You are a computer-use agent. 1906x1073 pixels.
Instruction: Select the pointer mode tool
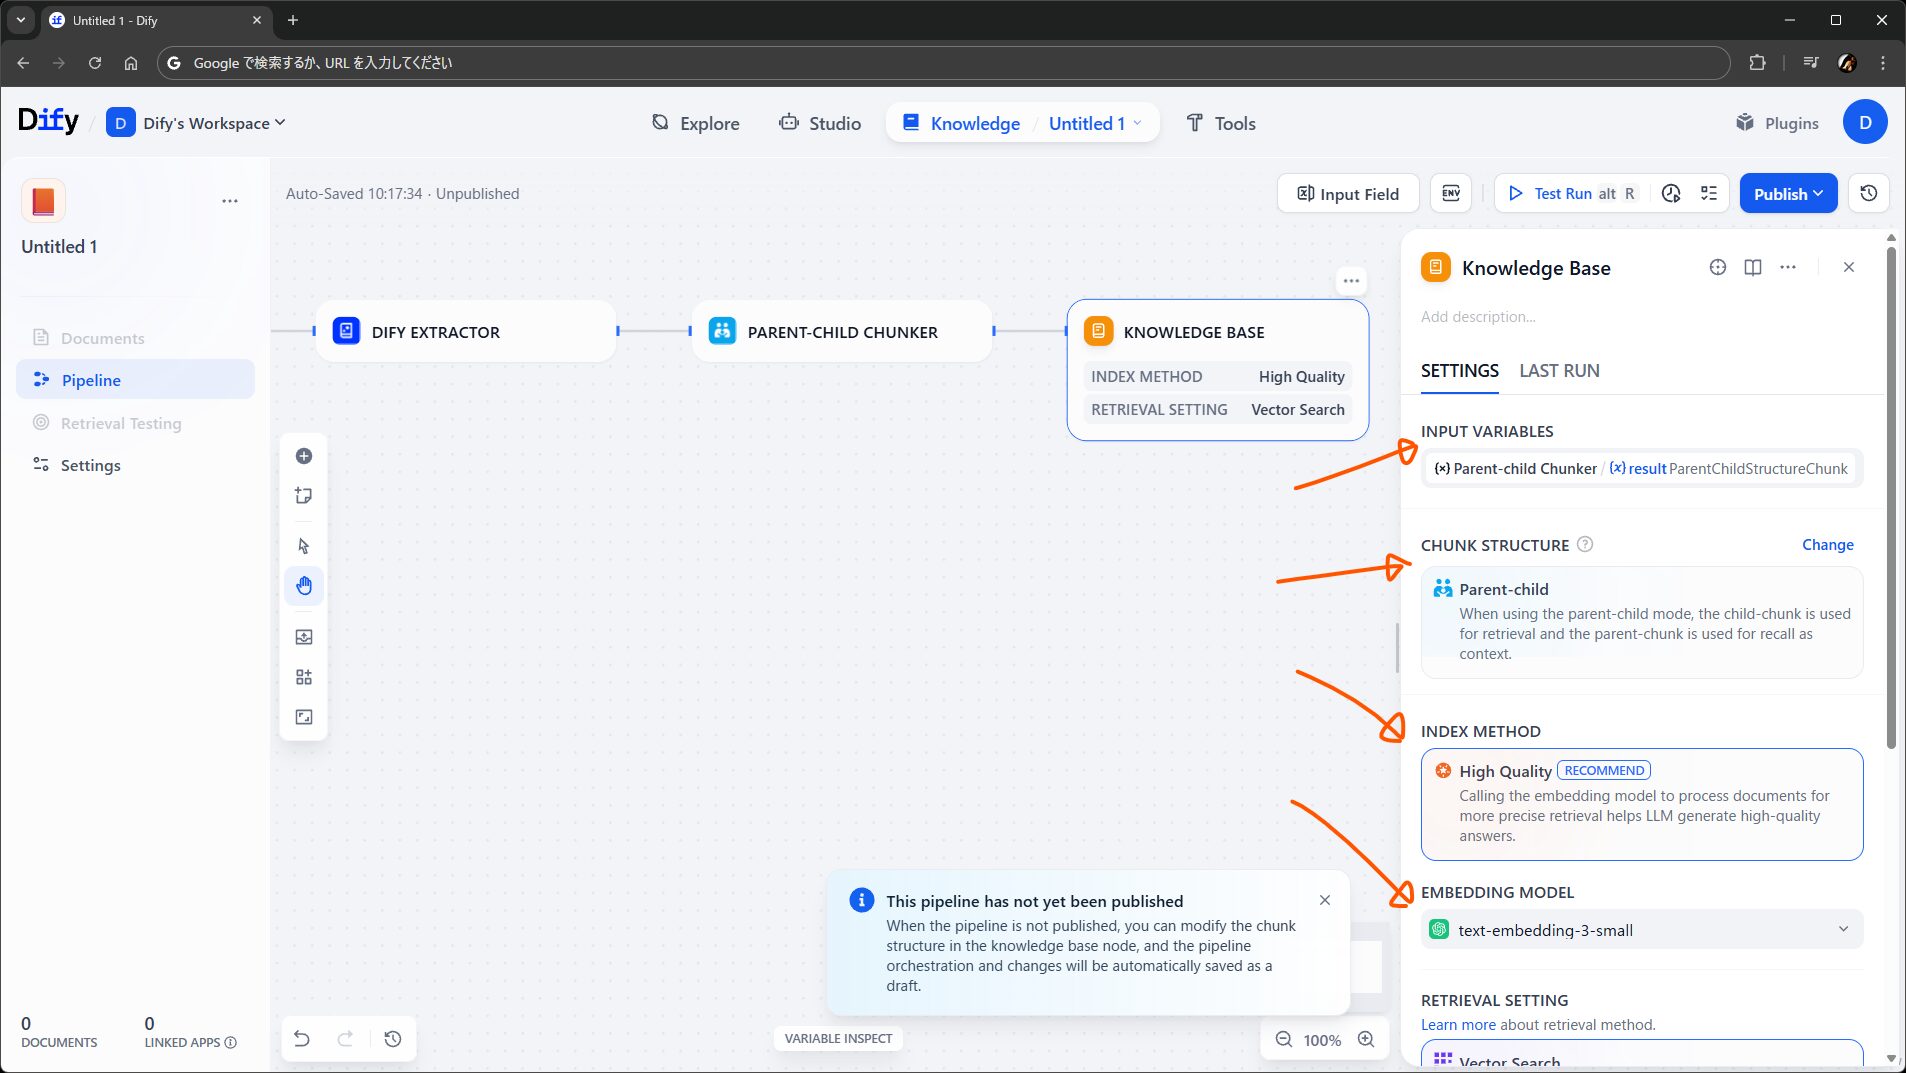coord(304,546)
